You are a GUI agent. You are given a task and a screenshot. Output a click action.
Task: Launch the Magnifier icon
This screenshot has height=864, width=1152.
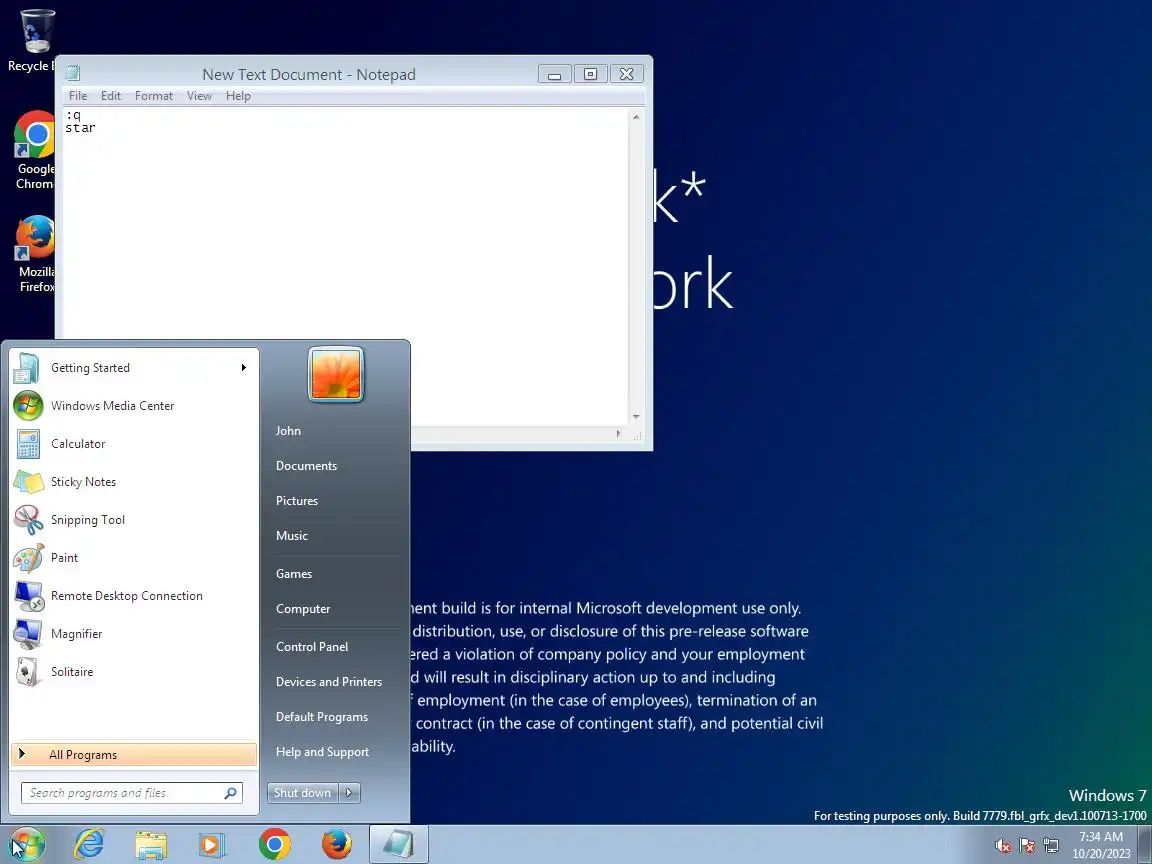(28, 634)
